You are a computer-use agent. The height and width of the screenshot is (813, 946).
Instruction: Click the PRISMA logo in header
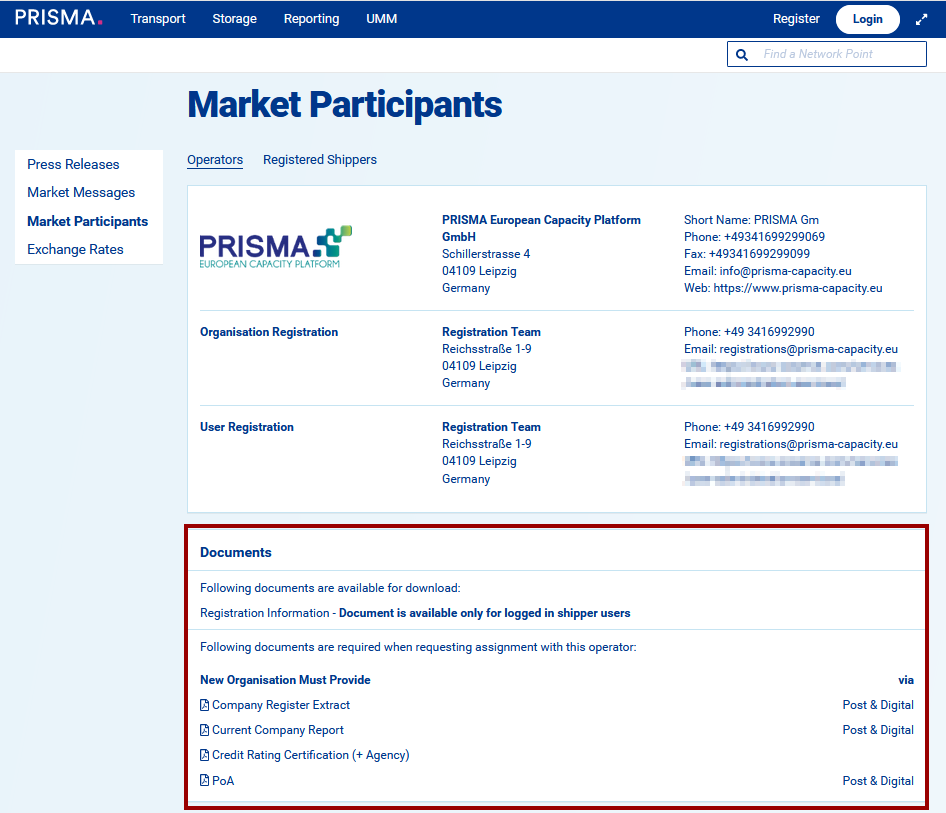click(58, 18)
